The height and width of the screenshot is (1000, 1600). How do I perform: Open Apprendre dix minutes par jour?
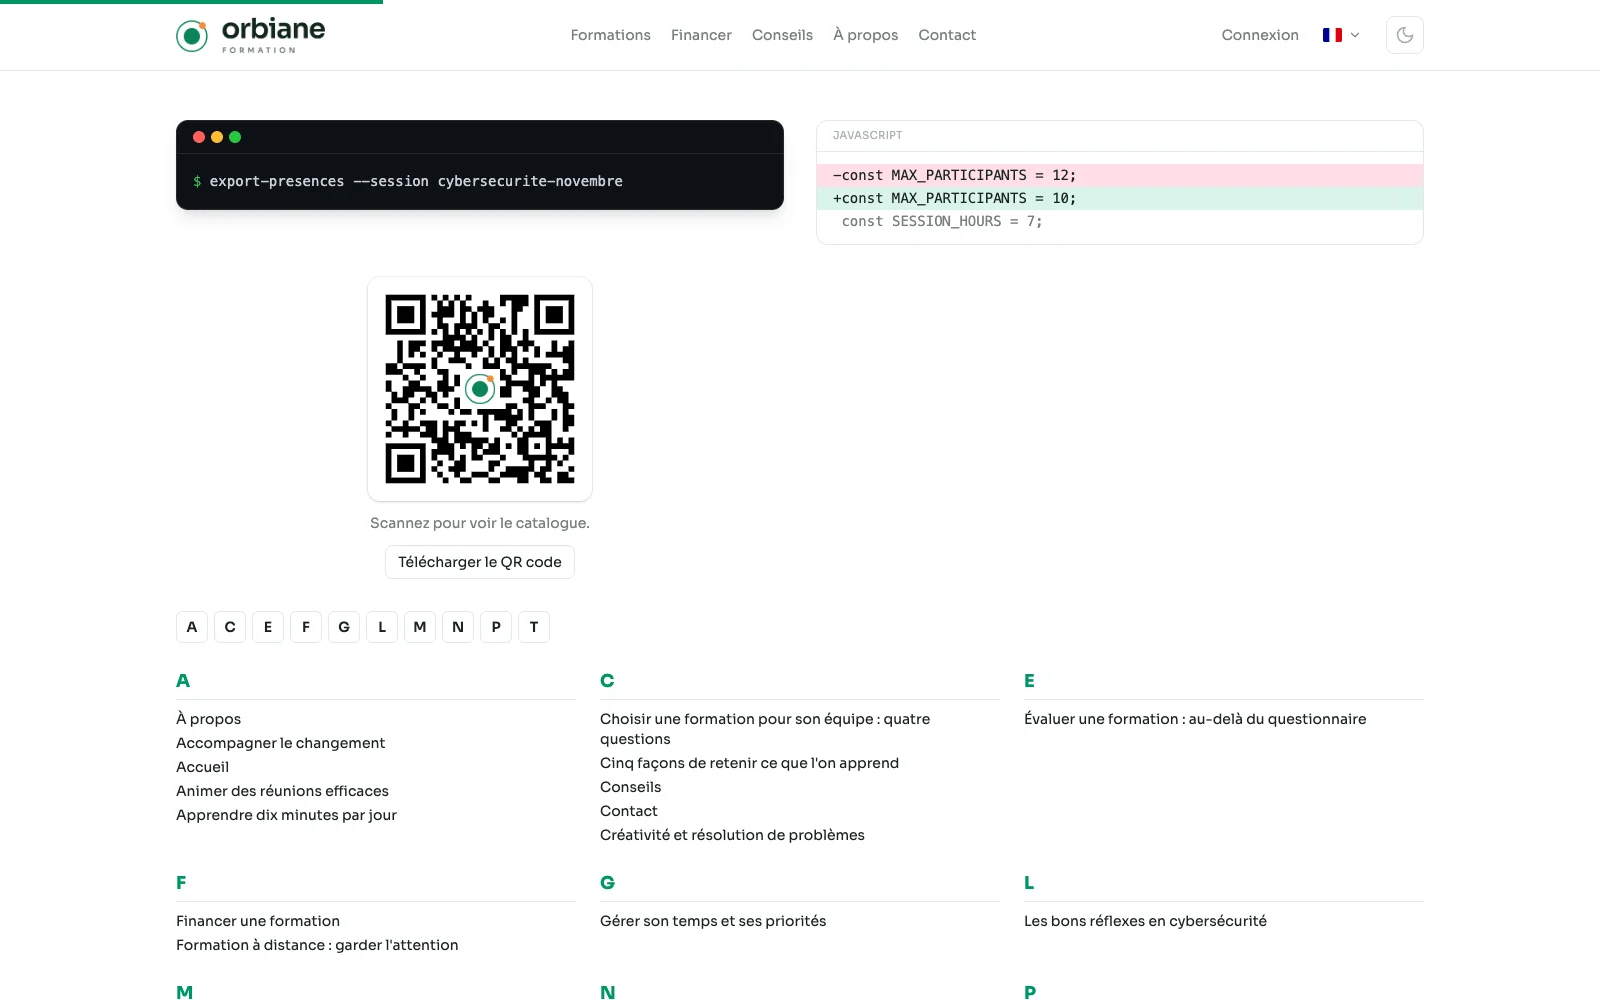point(286,815)
